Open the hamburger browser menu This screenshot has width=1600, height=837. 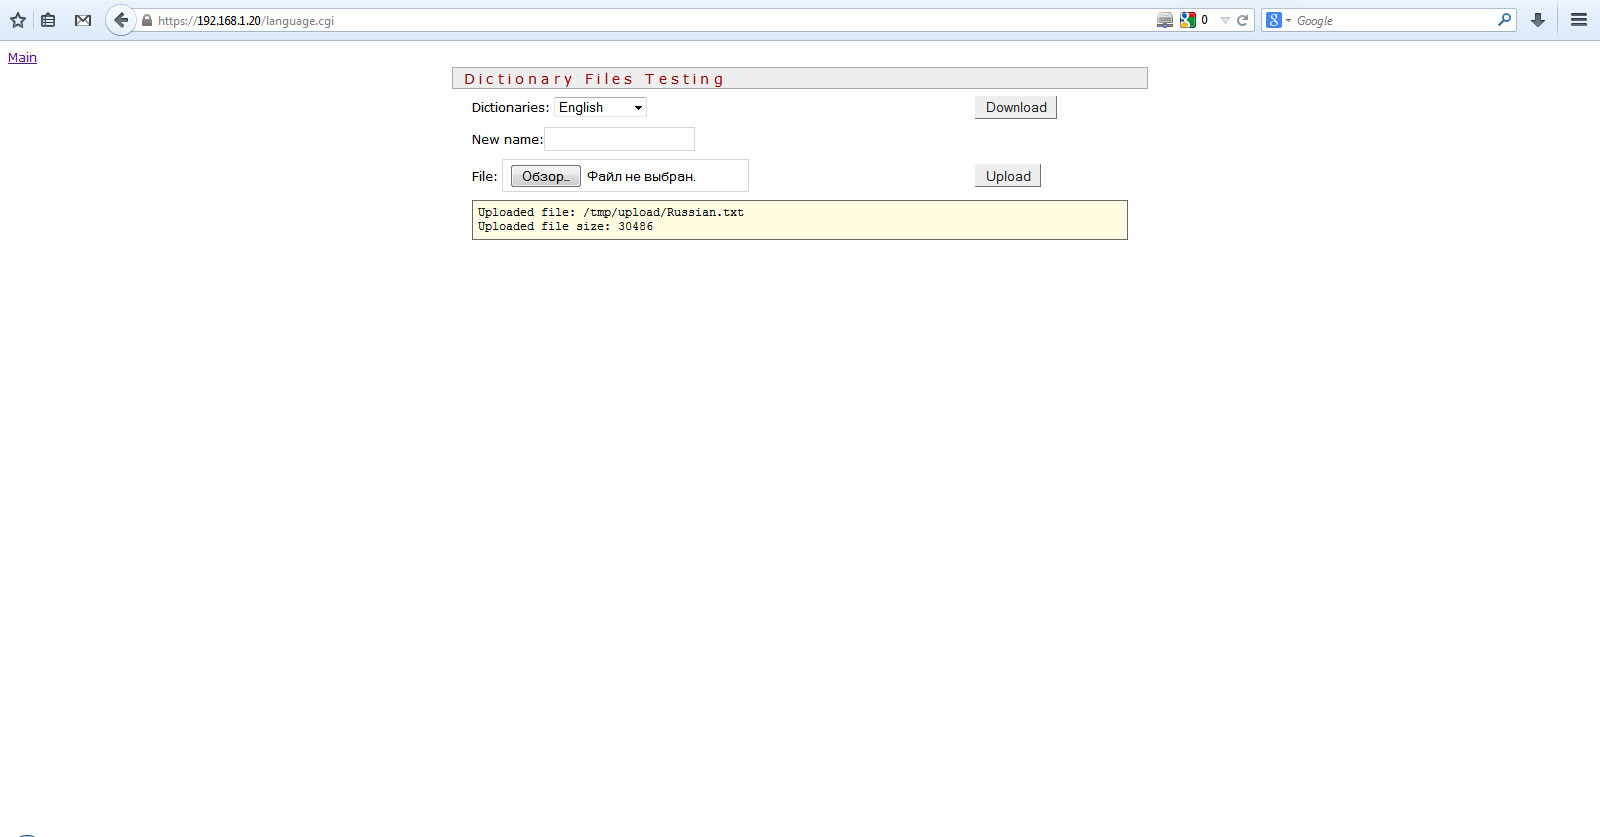pyautogui.click(x=1579, y=20)
